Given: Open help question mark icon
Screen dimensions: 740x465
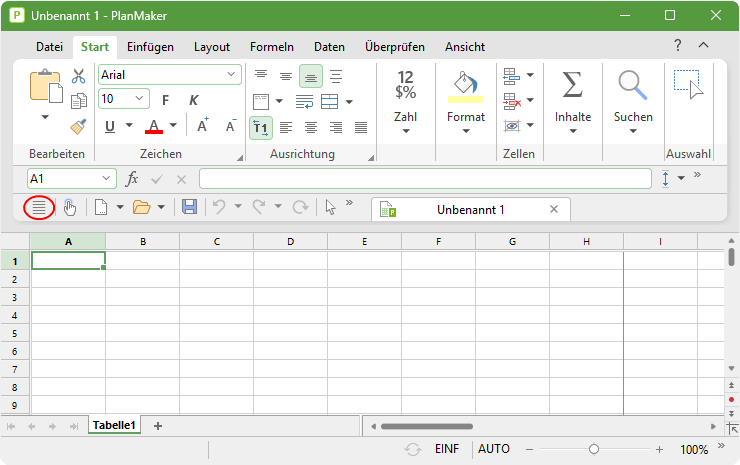Looking at the screenshot, I should 678,45.
